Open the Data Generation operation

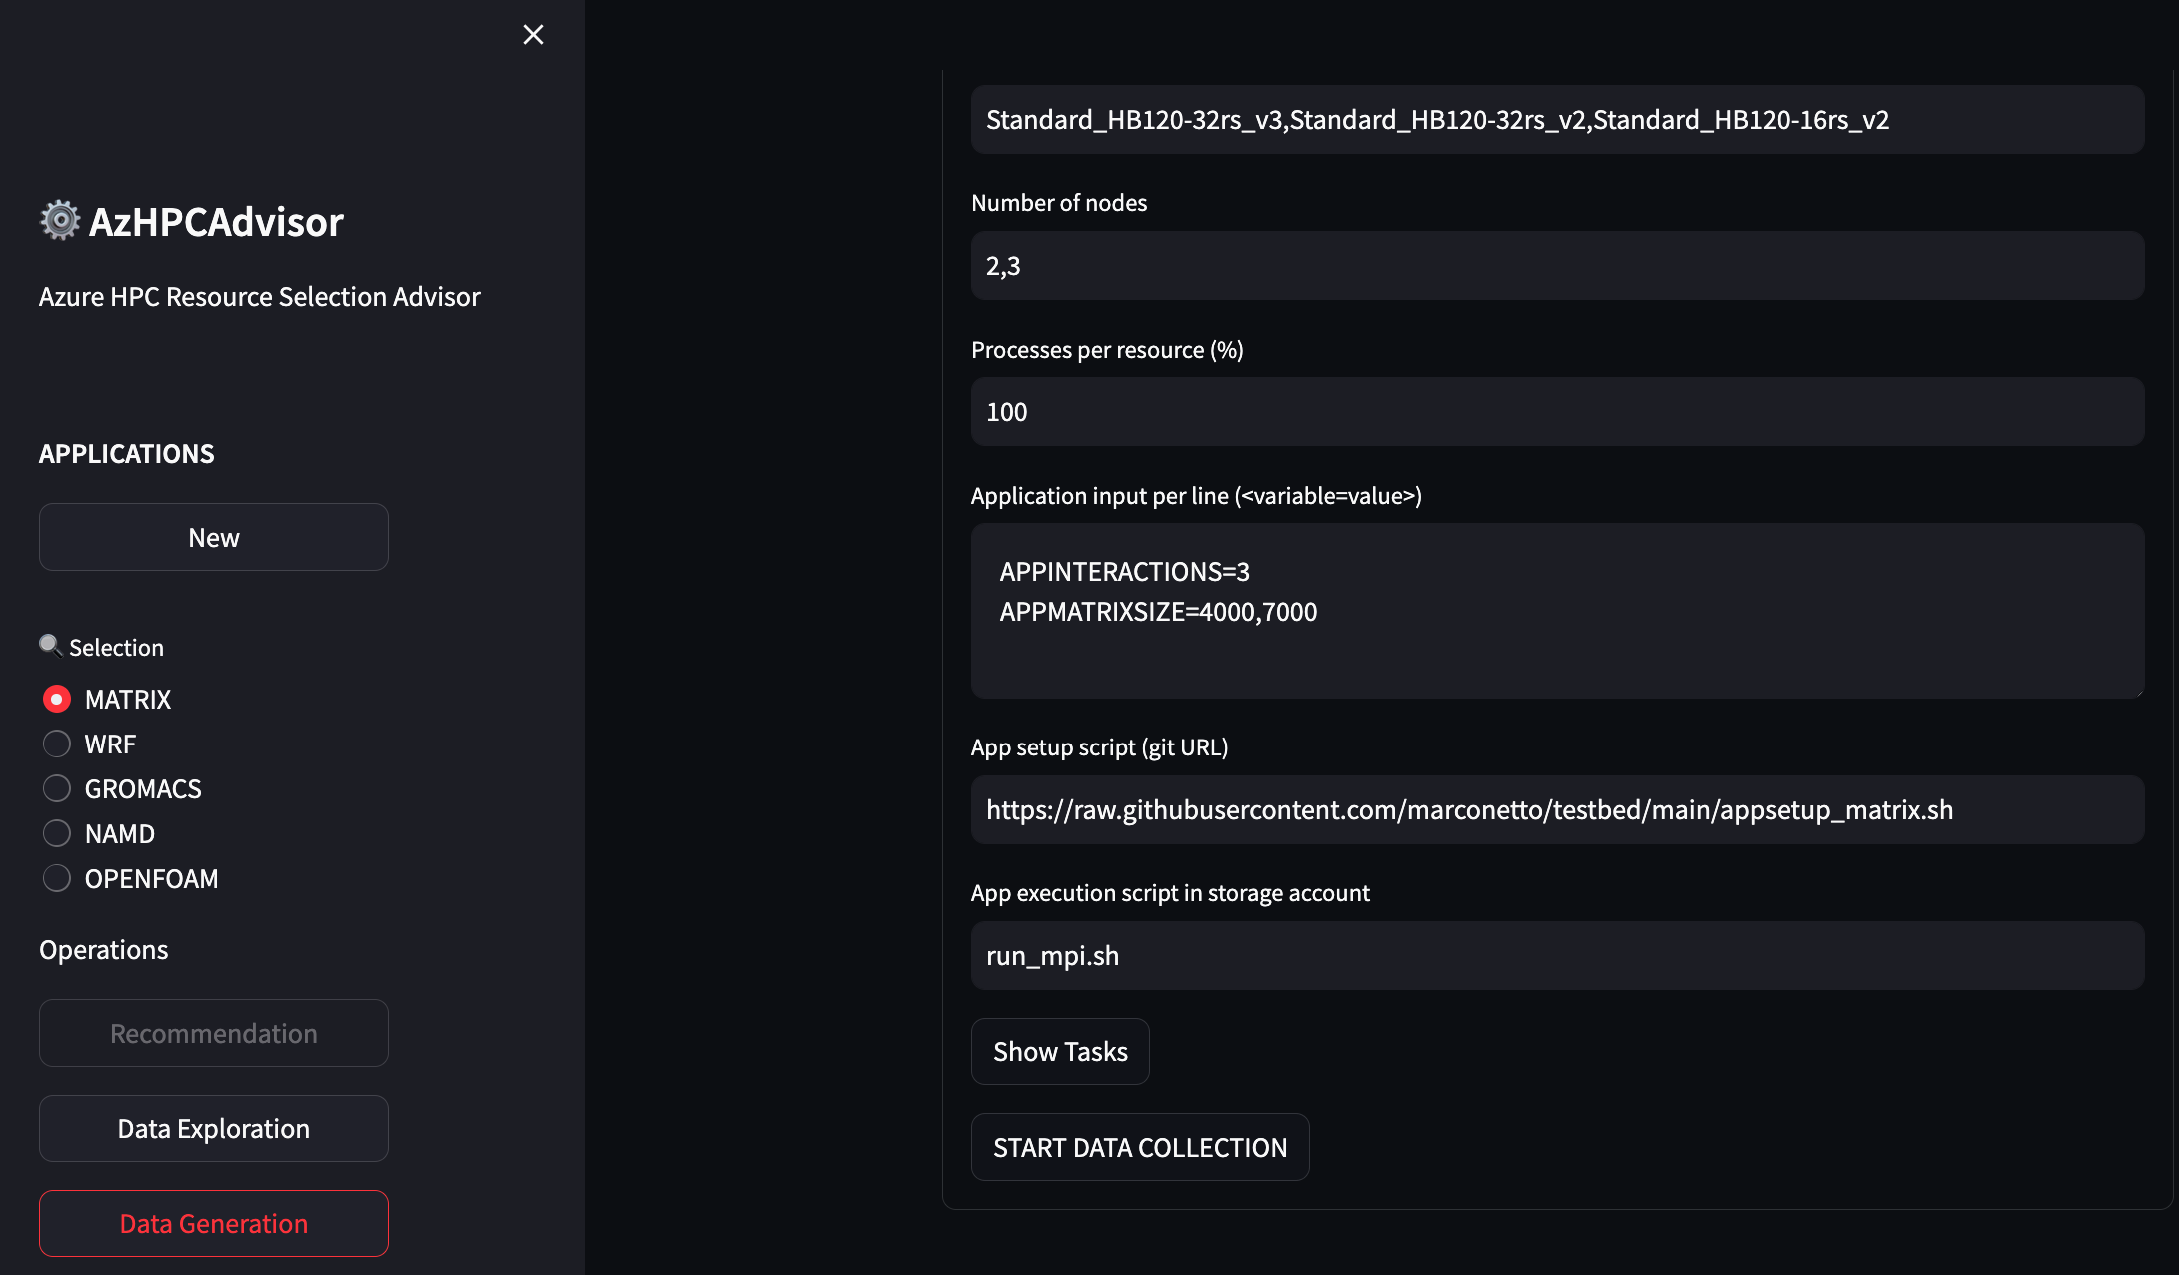(214, 1223)
